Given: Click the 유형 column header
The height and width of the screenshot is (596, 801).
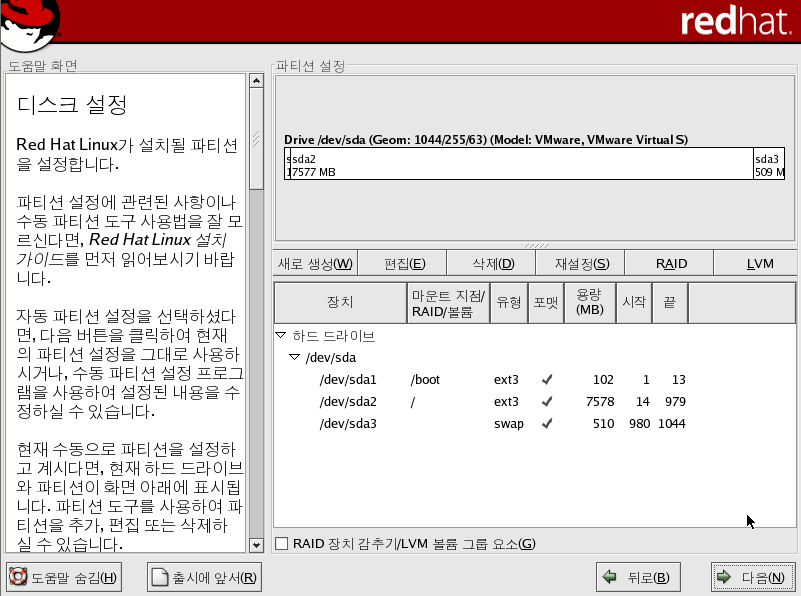Looking at the screenshot, I should click(x=509, y=302).
